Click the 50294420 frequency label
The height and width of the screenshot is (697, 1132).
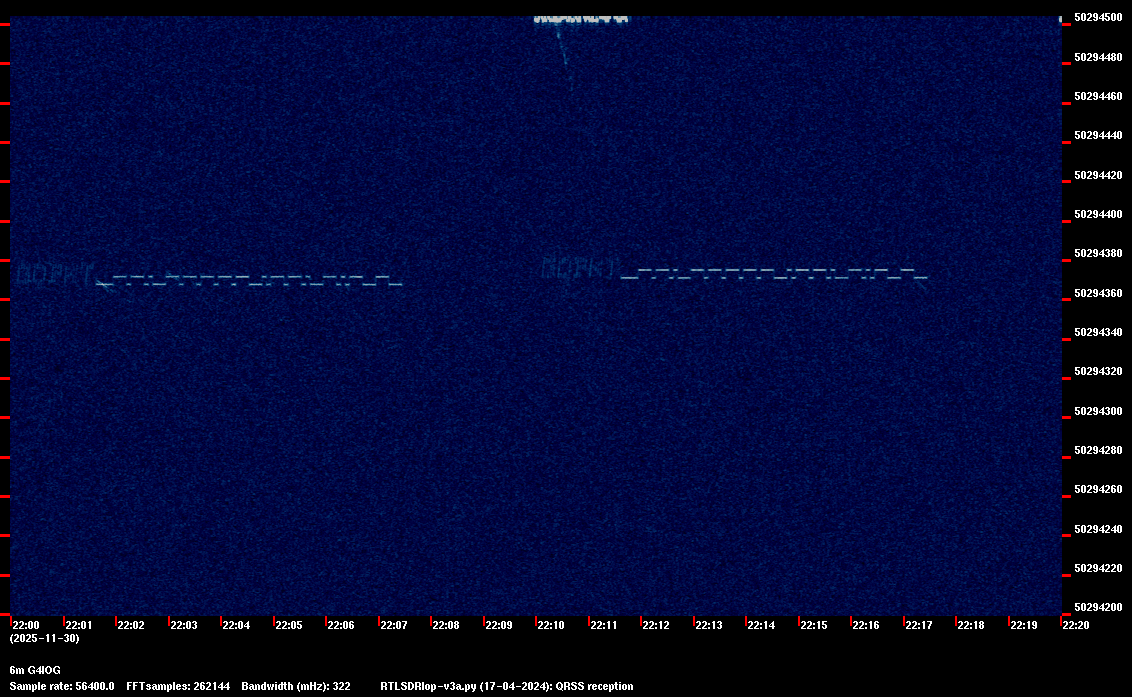[1098, 176]
